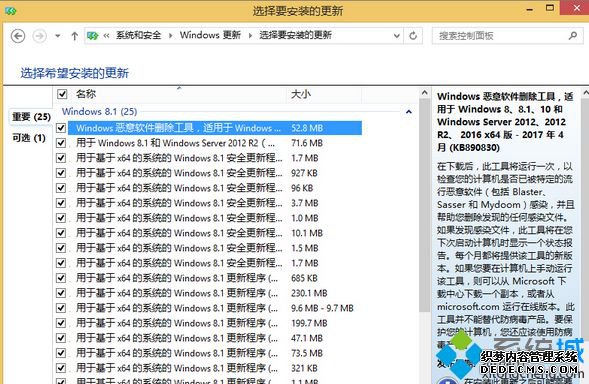Click the Windows 更新 breadcrumb link
The width and height of the screenshot is (589, 384).
210,35
